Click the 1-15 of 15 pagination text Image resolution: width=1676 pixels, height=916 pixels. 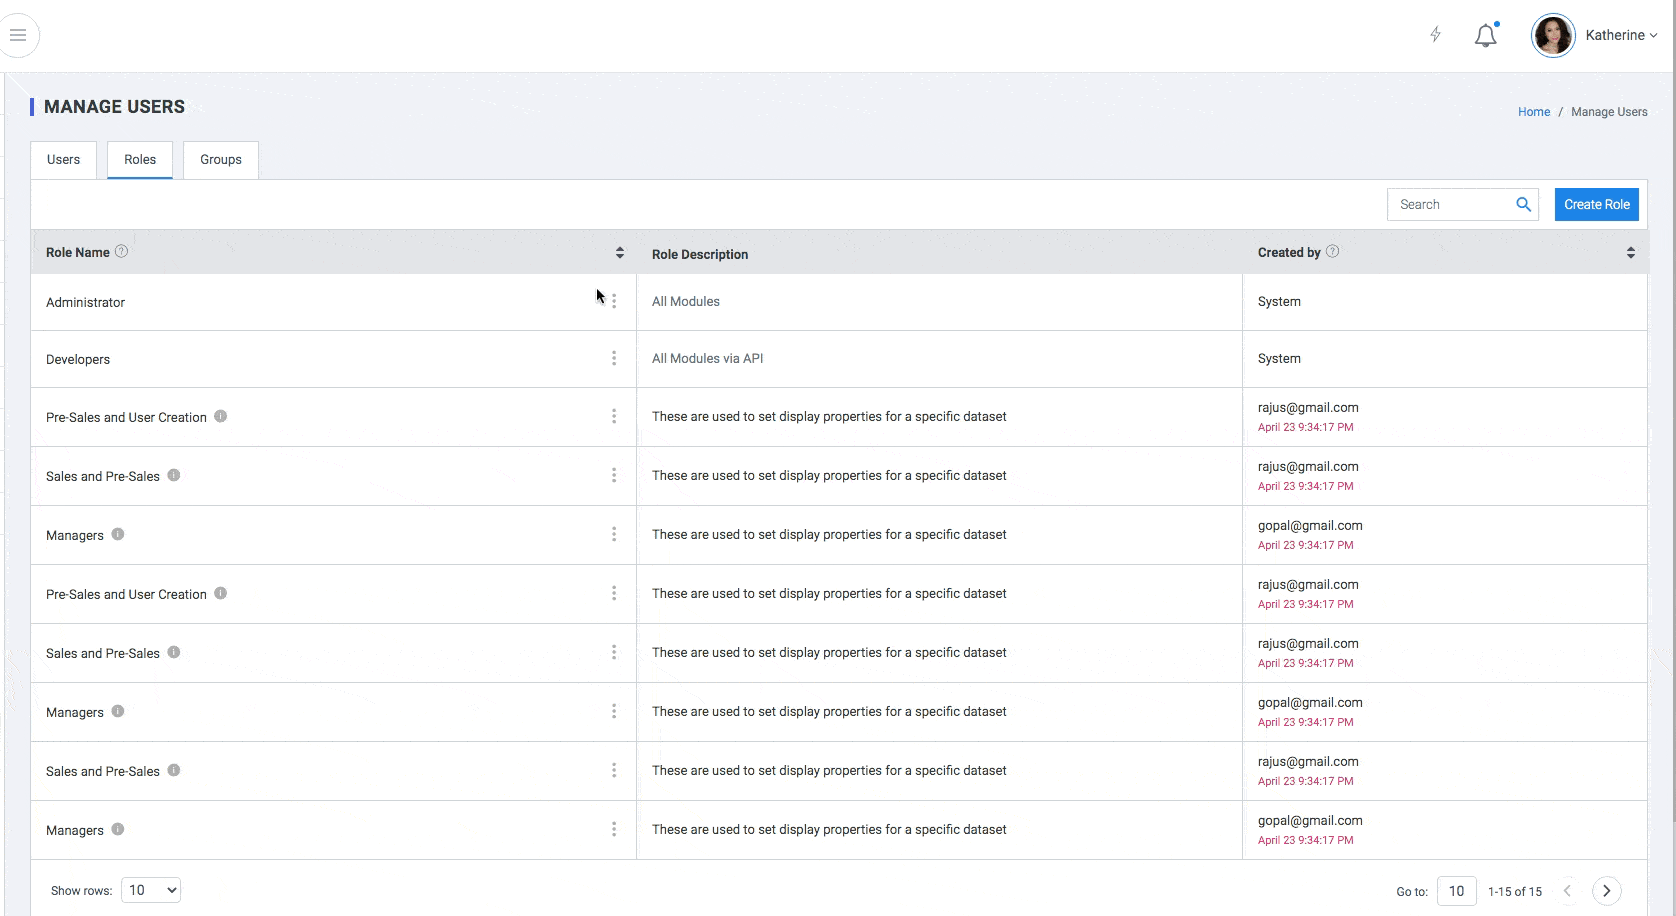coord(1515,891)
